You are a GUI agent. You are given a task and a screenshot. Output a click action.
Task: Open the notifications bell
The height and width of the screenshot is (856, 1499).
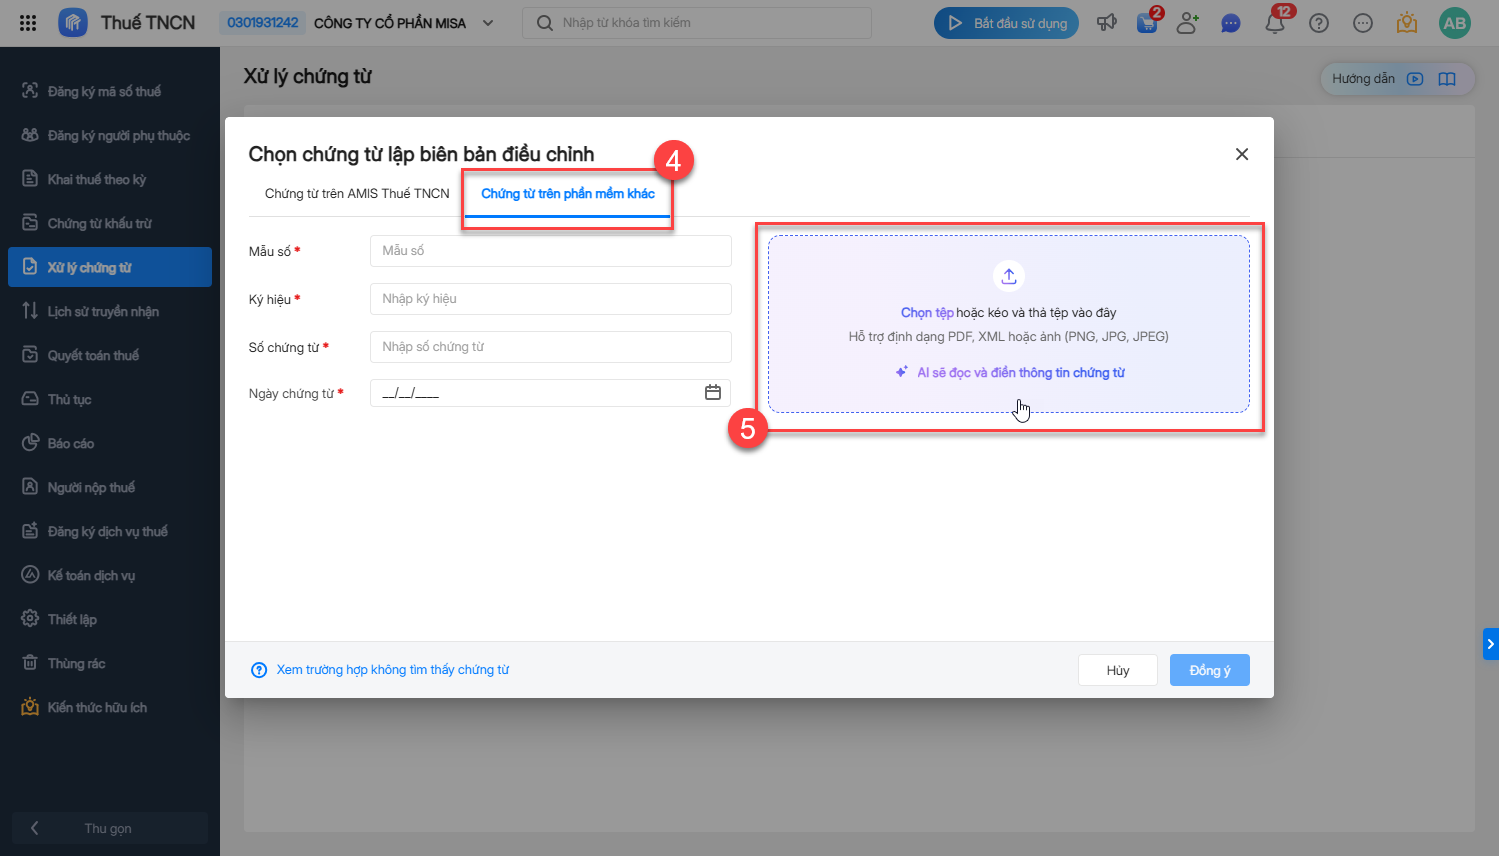click(x=1275, y=24)
